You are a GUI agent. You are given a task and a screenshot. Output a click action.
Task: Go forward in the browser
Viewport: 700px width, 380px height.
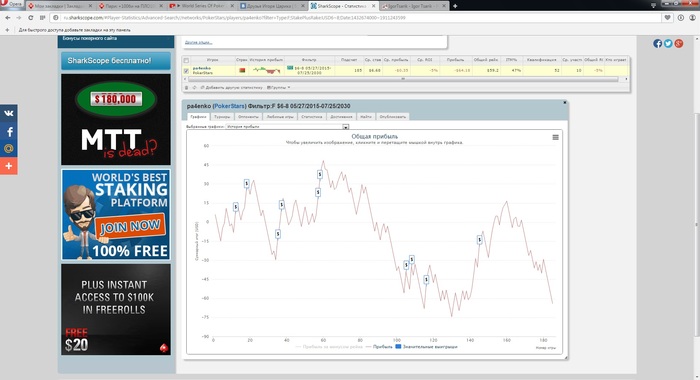coord(19,18)
